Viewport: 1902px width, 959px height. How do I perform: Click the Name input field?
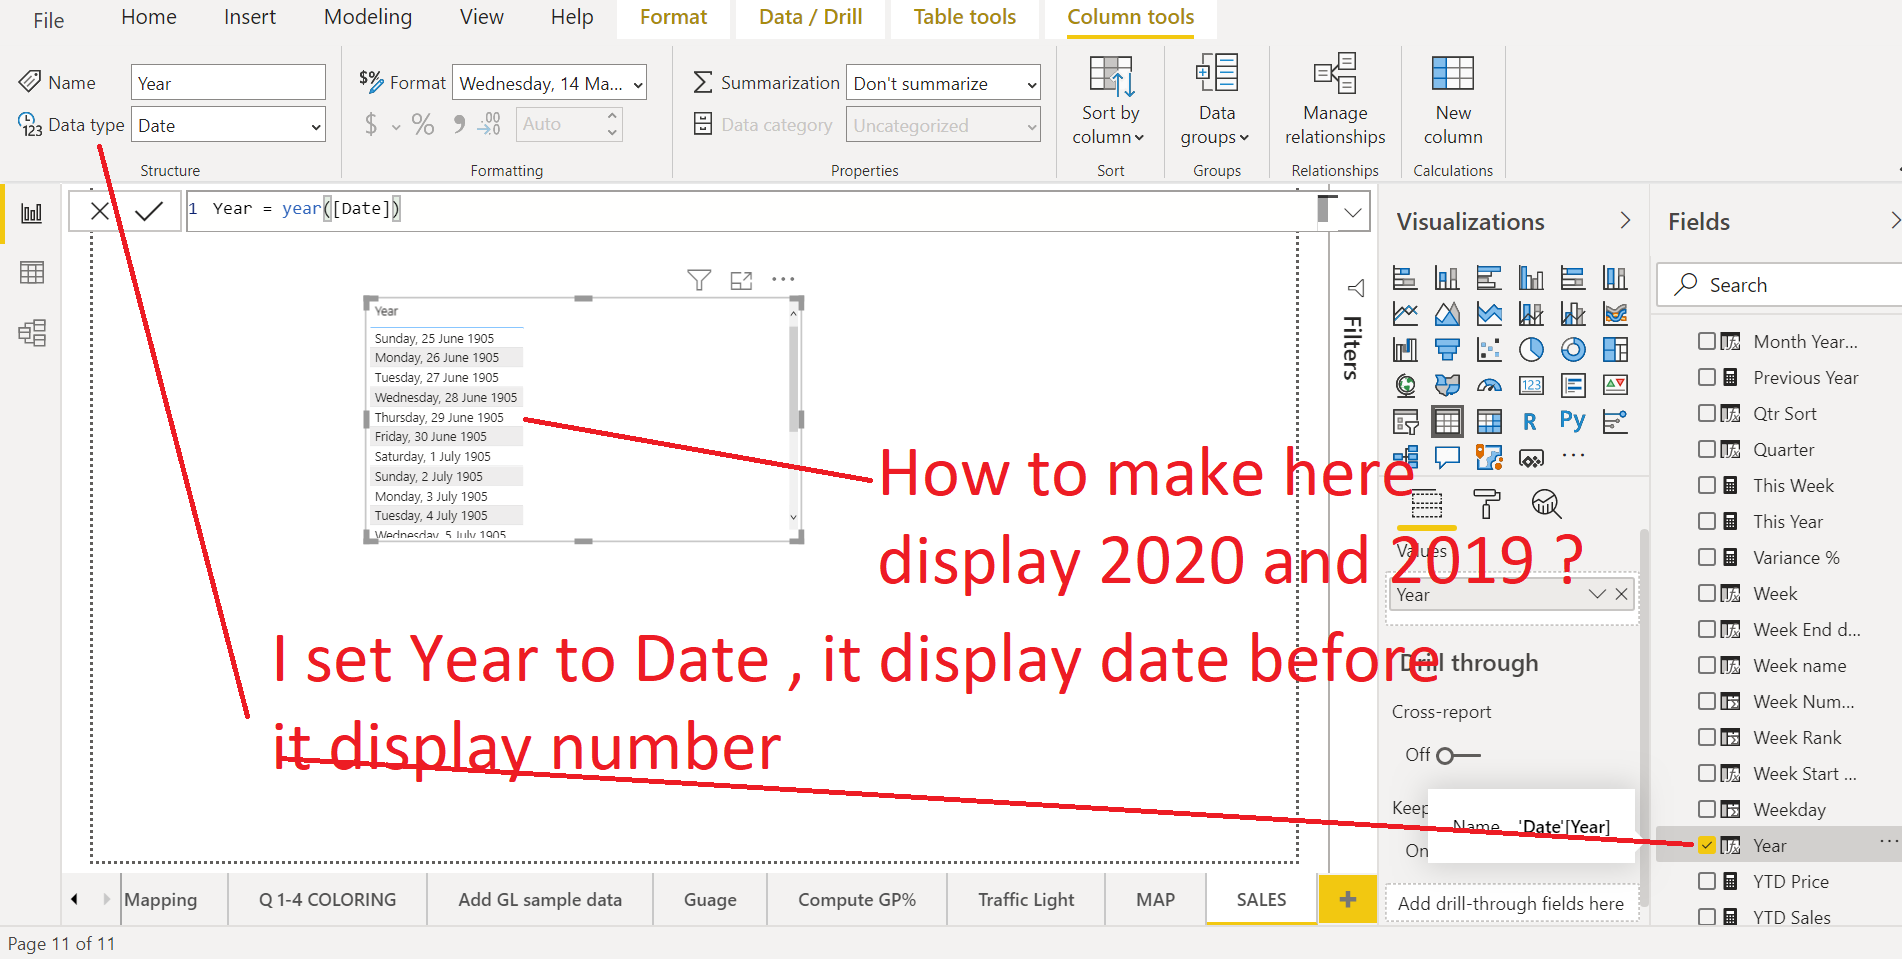pyautogui.click(x=228, y=83)
